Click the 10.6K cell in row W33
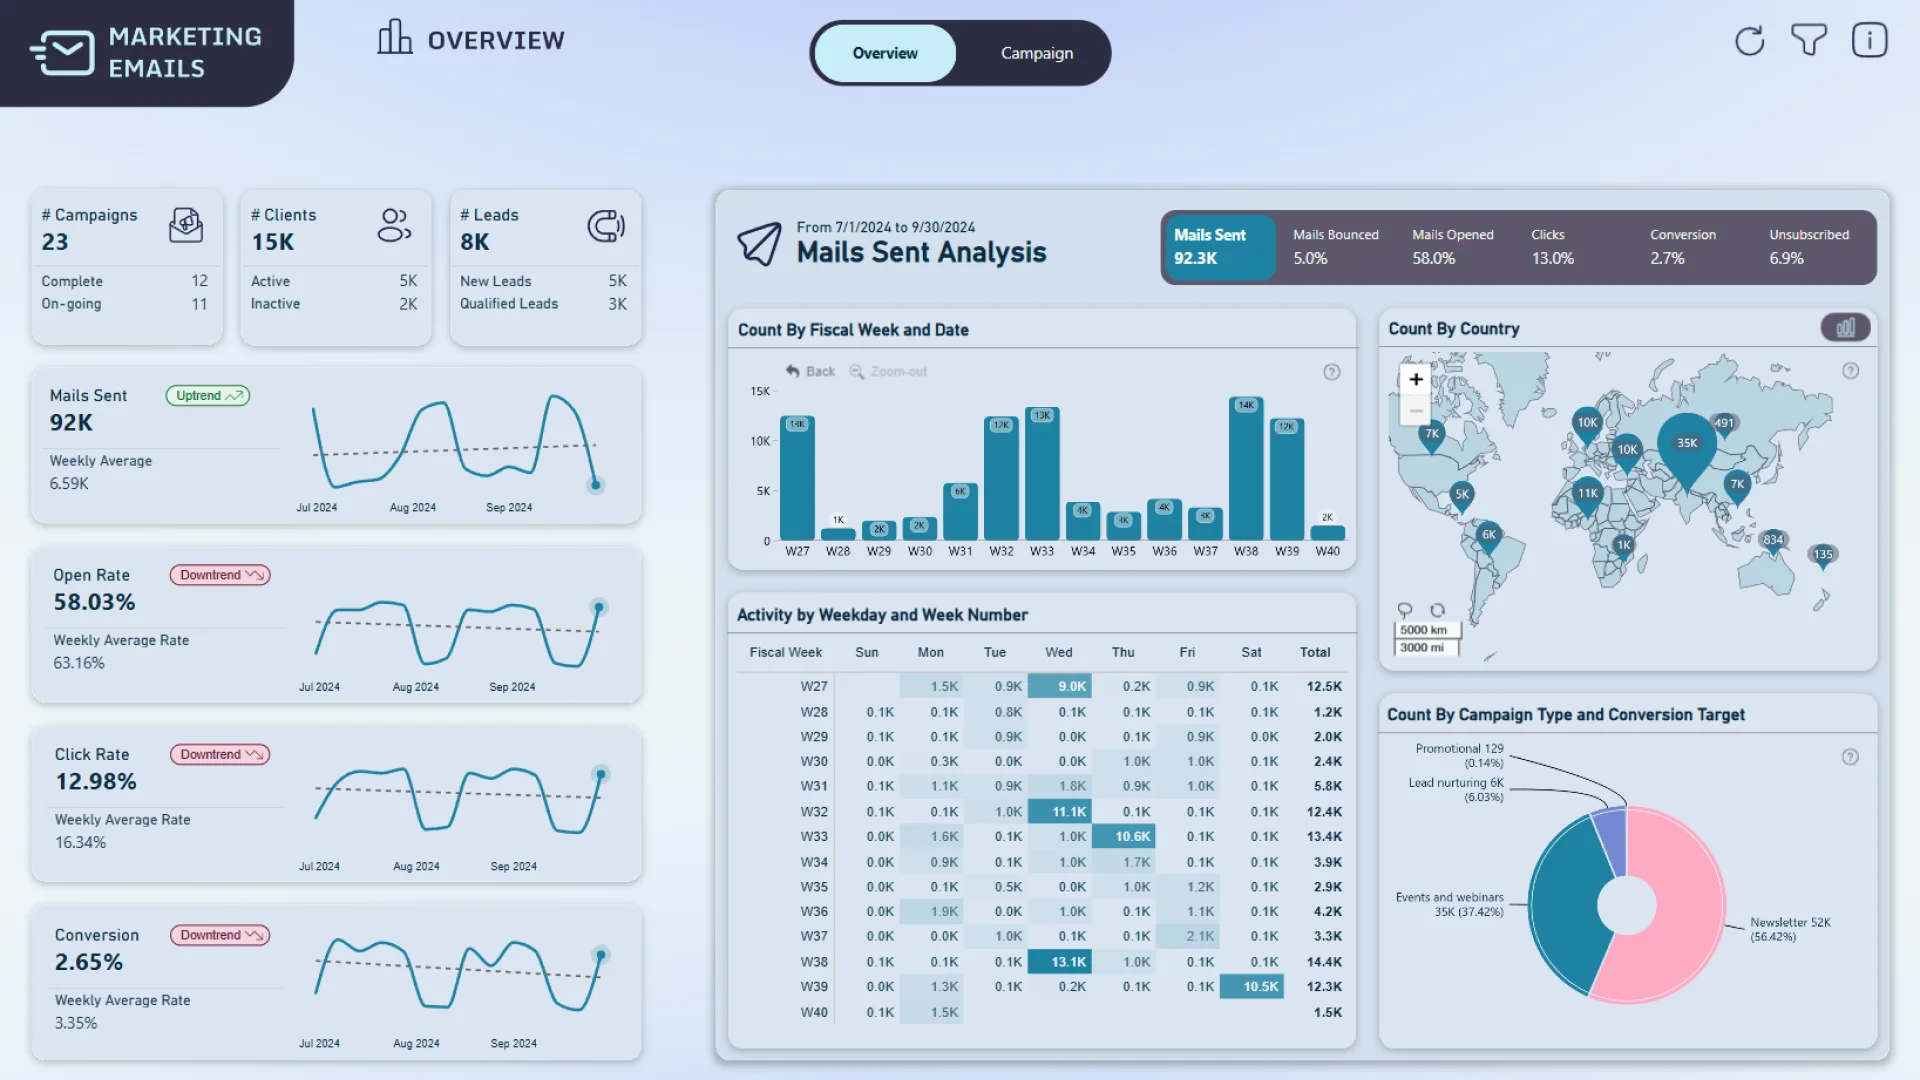Image resolution: width=1920 pixels, height=1080 pixels. click(x=1124, y=836)
